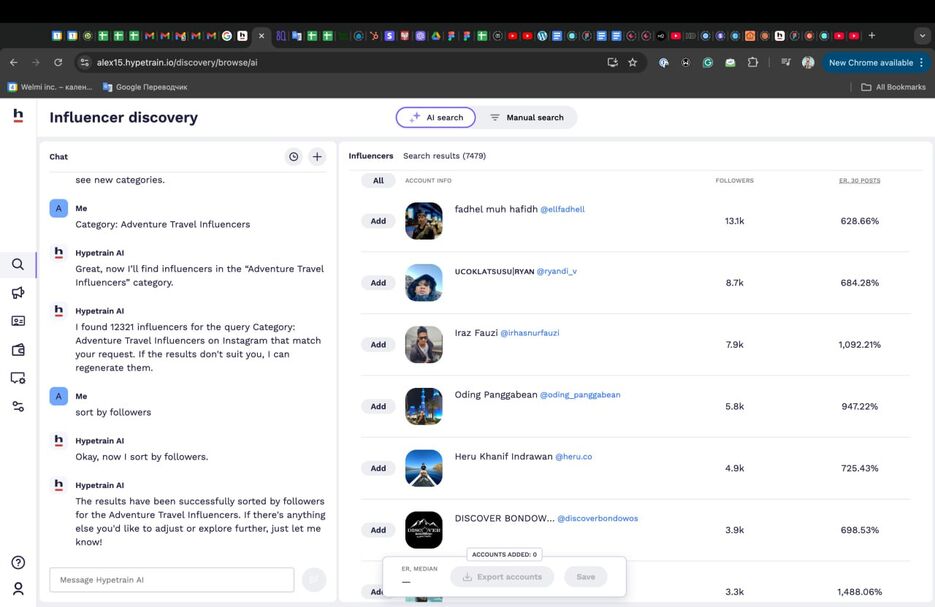Sort by ER, 30 posts column header
Image resolution: width=935 pixels, height=607 pixels.
[859, 181]
